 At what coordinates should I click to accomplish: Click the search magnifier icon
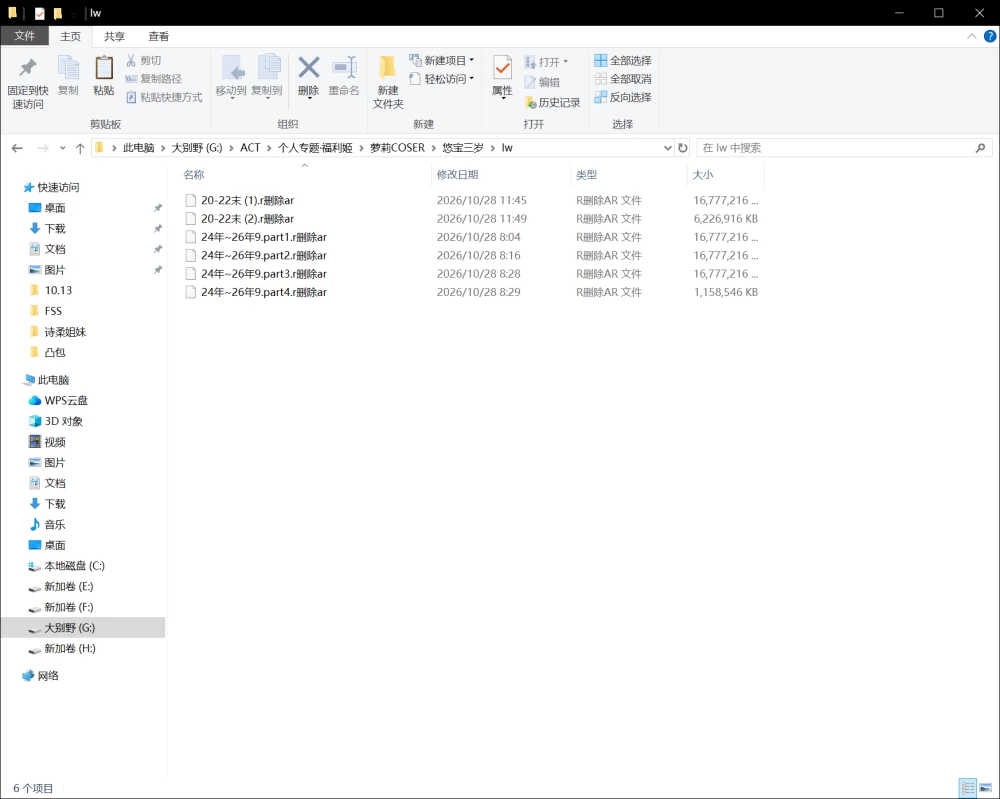[980, 148]
